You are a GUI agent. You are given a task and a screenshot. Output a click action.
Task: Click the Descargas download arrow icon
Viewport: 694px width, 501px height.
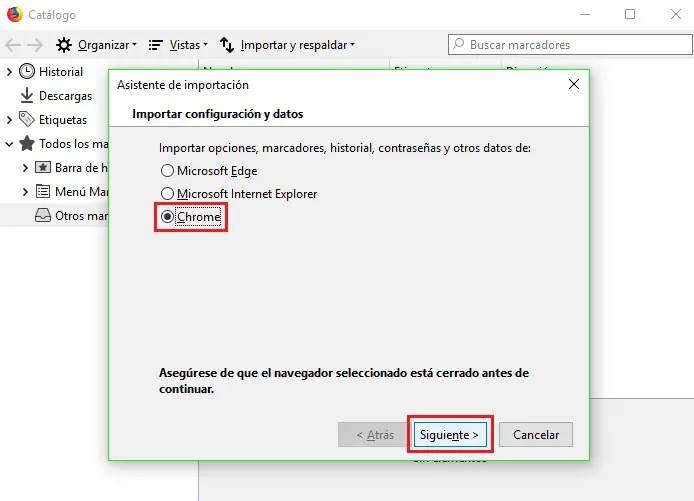(x=27, y=95)
